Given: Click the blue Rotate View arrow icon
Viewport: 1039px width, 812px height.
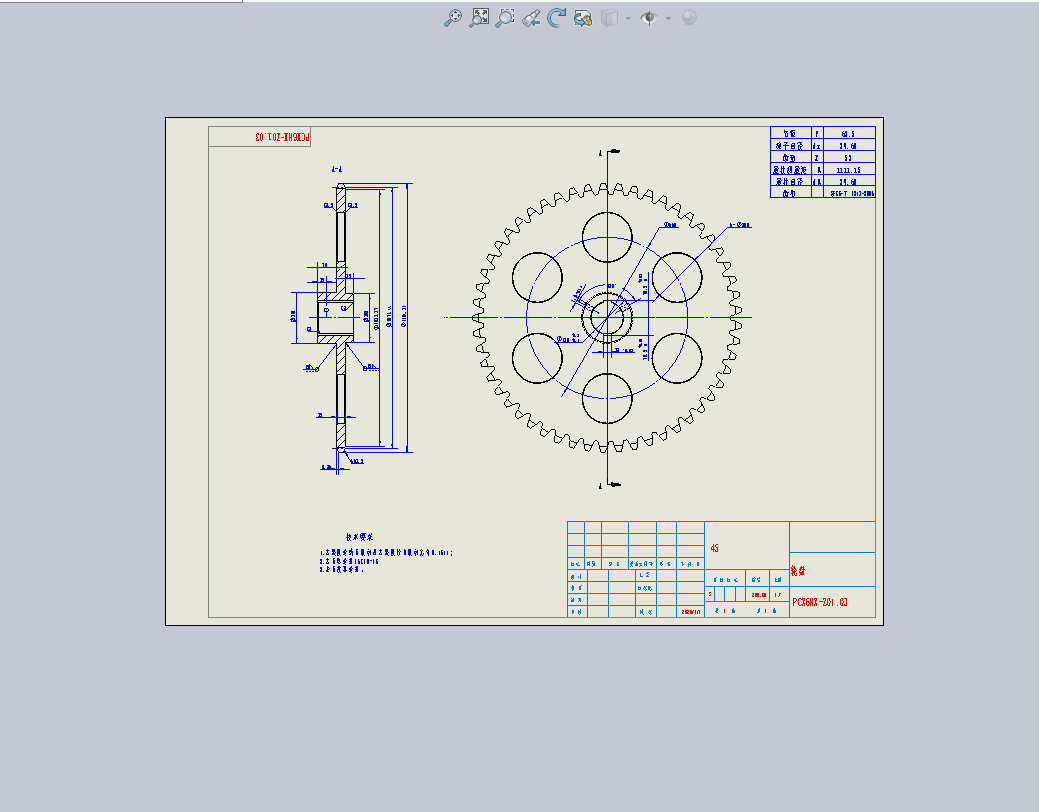Looking at the screenshot, I should (557, 18).
